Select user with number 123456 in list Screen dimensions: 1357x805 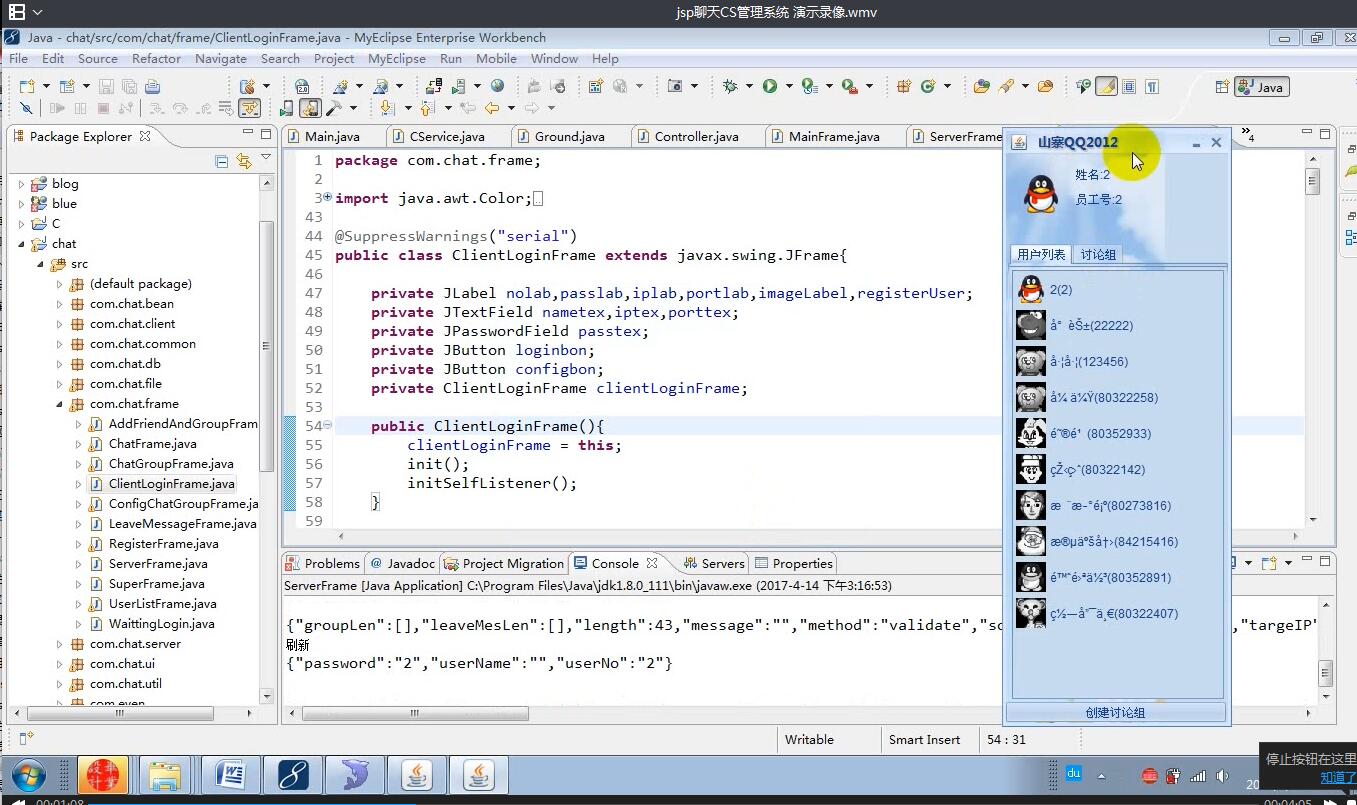tap(1117, 361)
